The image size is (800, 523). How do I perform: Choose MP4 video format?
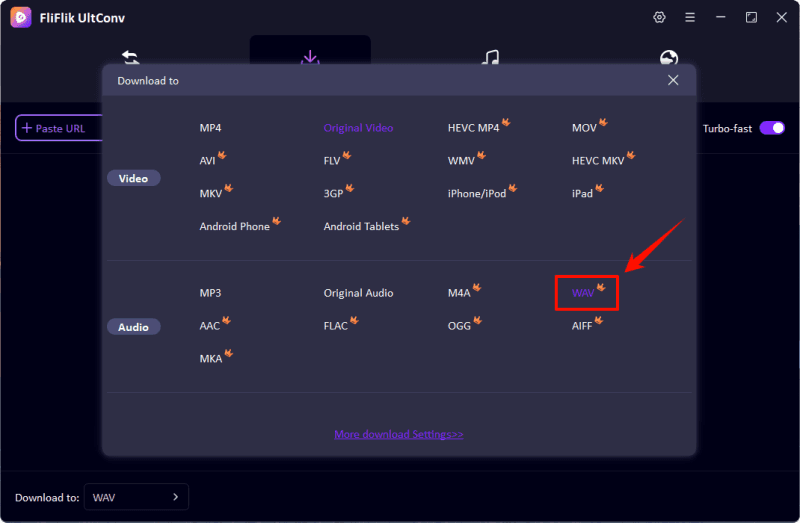210,128
